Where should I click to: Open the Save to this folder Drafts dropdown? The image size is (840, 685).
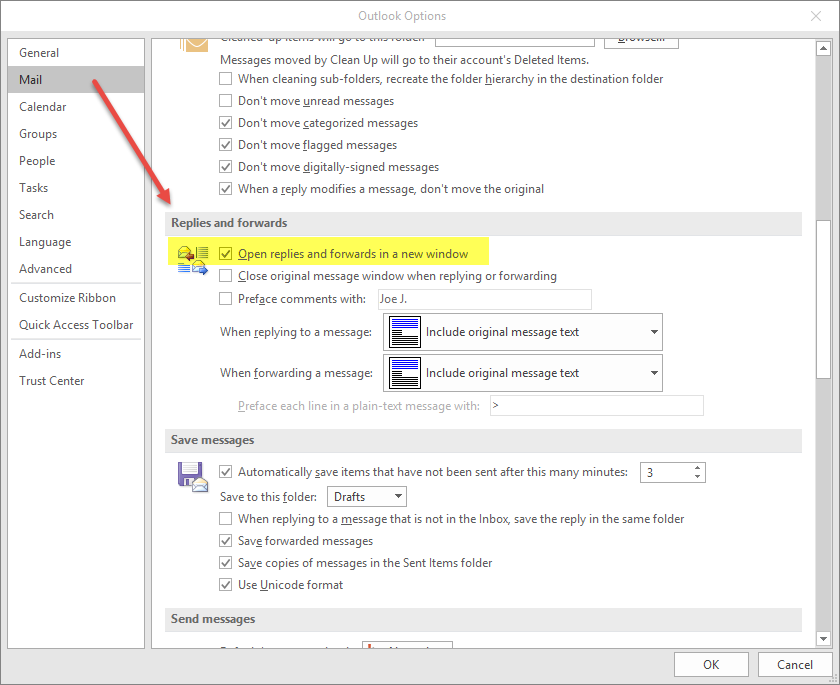[x=367, y=496]
